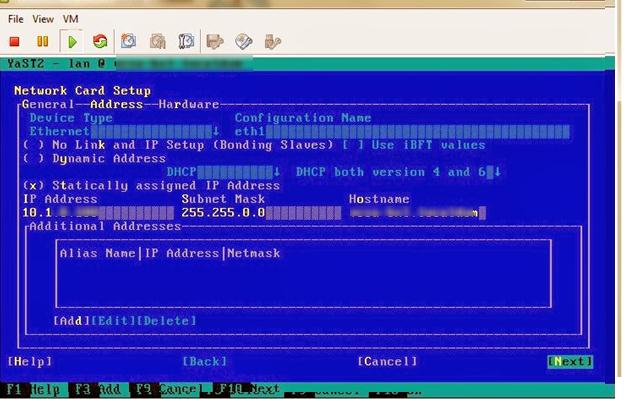Click the Alias Name column header
Screen dimensions: 624x399
98,253
